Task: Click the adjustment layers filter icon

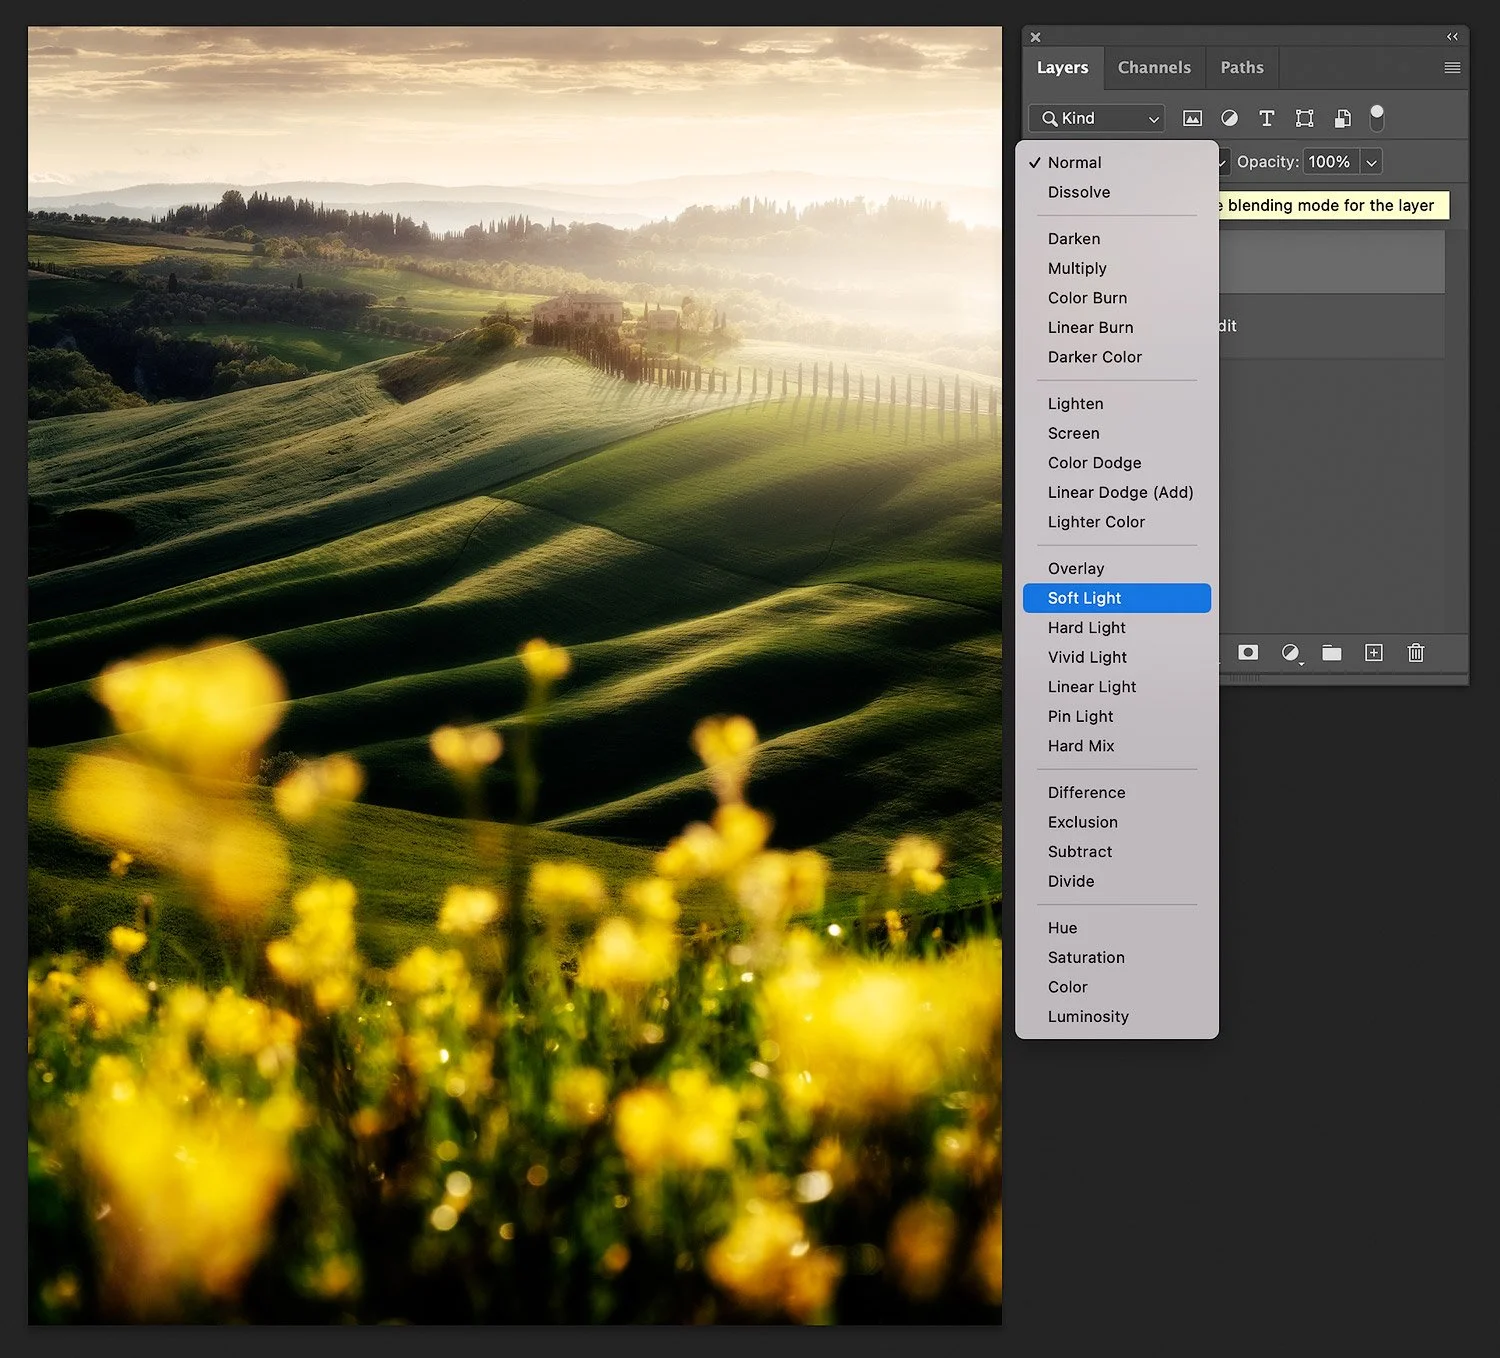Action: [1229, 118]
